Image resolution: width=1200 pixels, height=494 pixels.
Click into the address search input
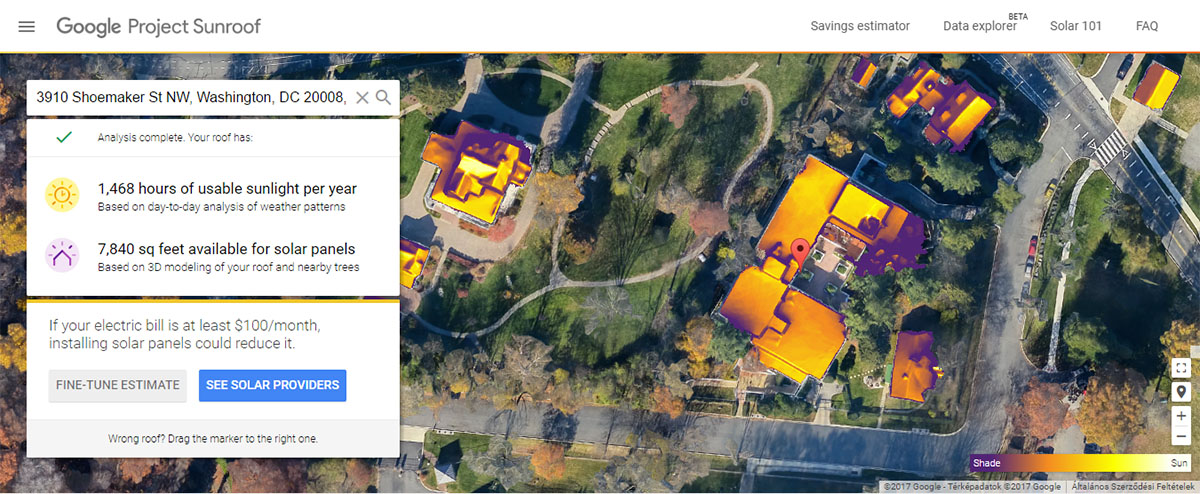point(190,98)
